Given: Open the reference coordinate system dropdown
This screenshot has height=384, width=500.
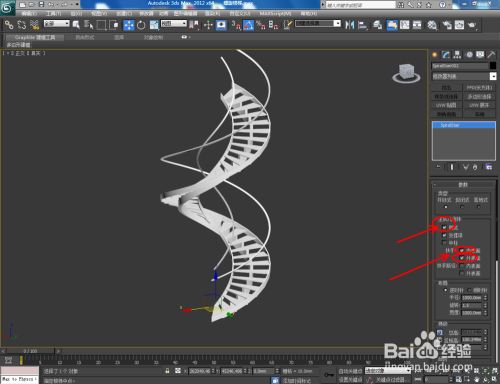Looking at the screenshot, I should [x=174, y=23].
